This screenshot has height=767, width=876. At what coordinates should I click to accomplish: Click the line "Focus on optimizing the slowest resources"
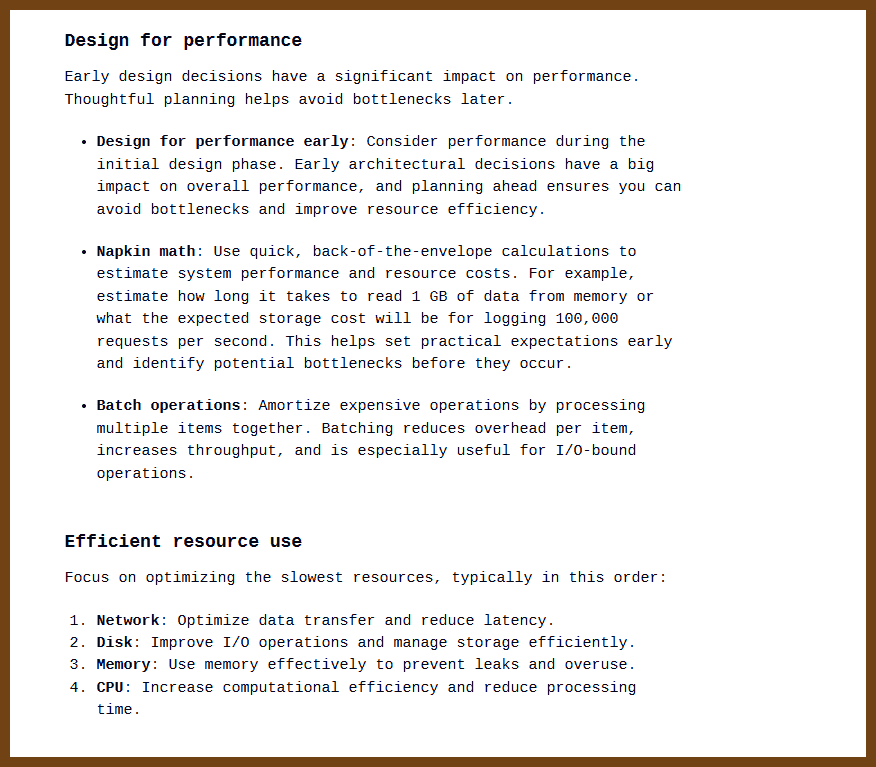365,578
